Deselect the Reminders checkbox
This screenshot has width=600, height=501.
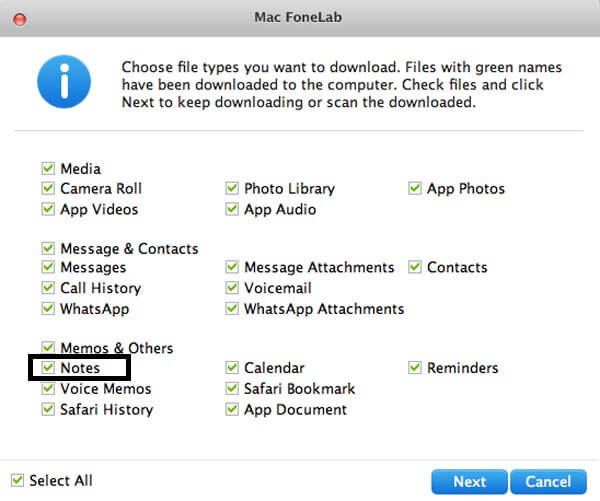pos(415,367)
